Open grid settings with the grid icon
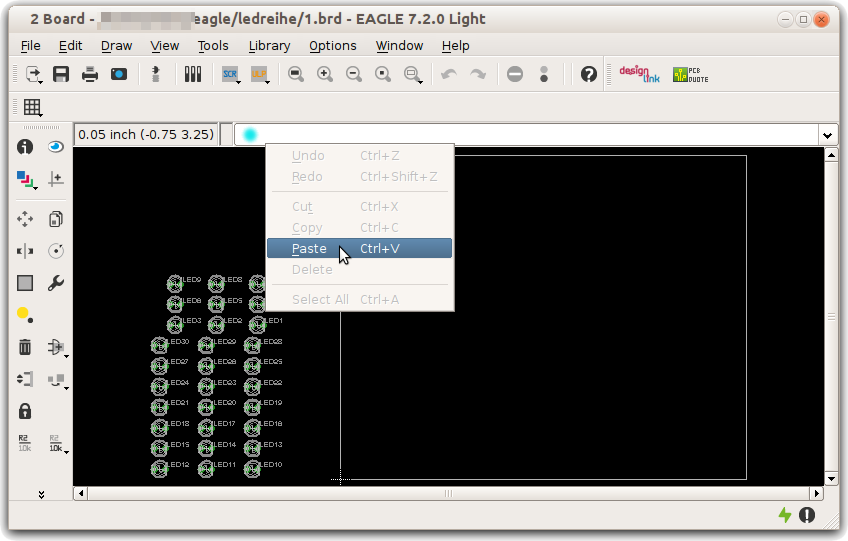This screenshot has width=848, height=541. coord(32,107)
